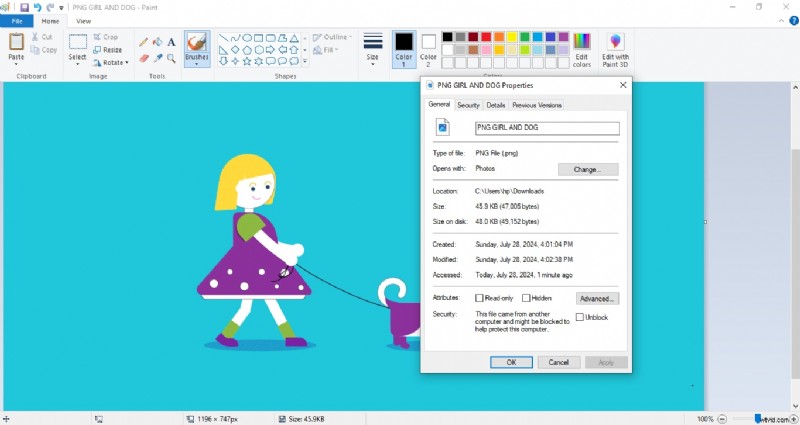Image resolution: width=800 pixels, height=425 pixels.
Task: Choose the Triangle shape
Action: pos(294,38)
